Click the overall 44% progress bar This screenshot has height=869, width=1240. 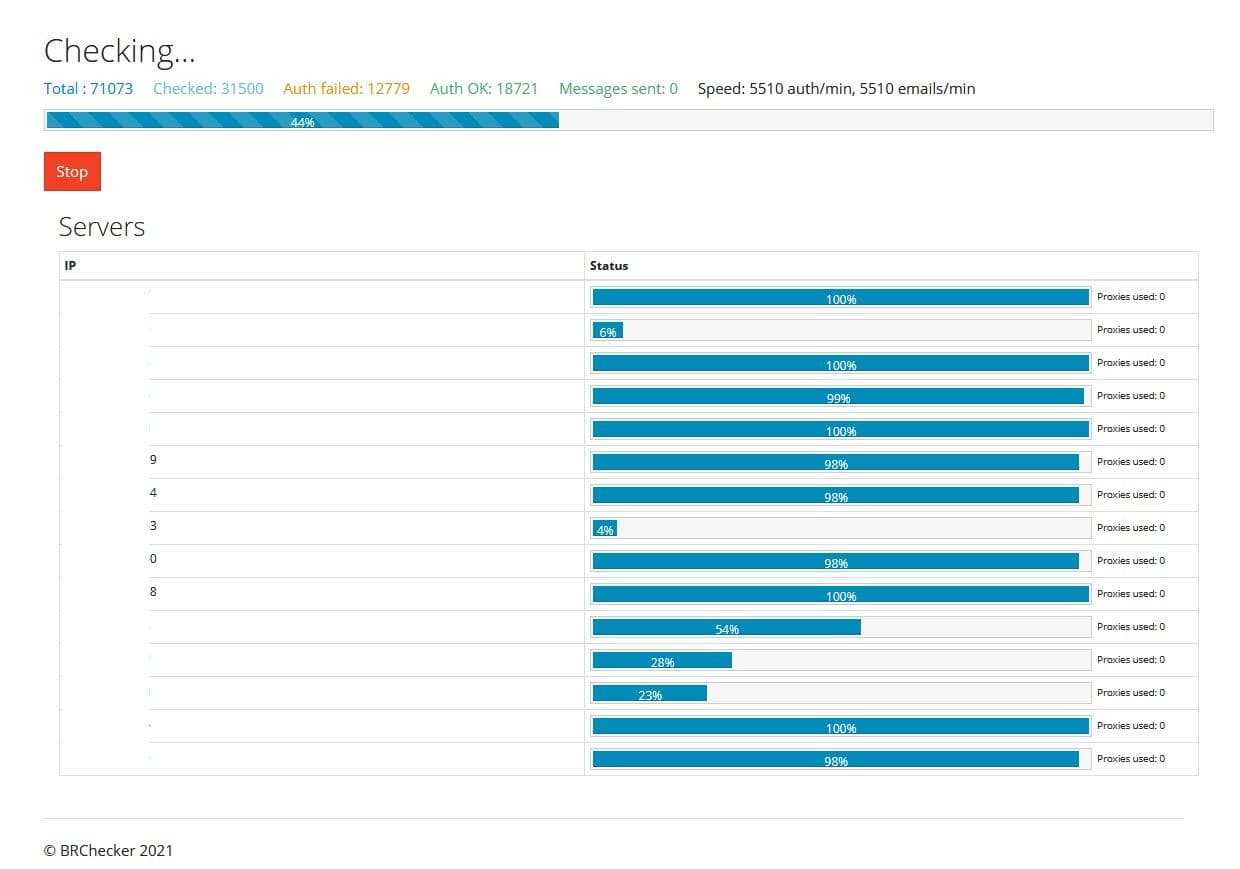coord(300,120)
